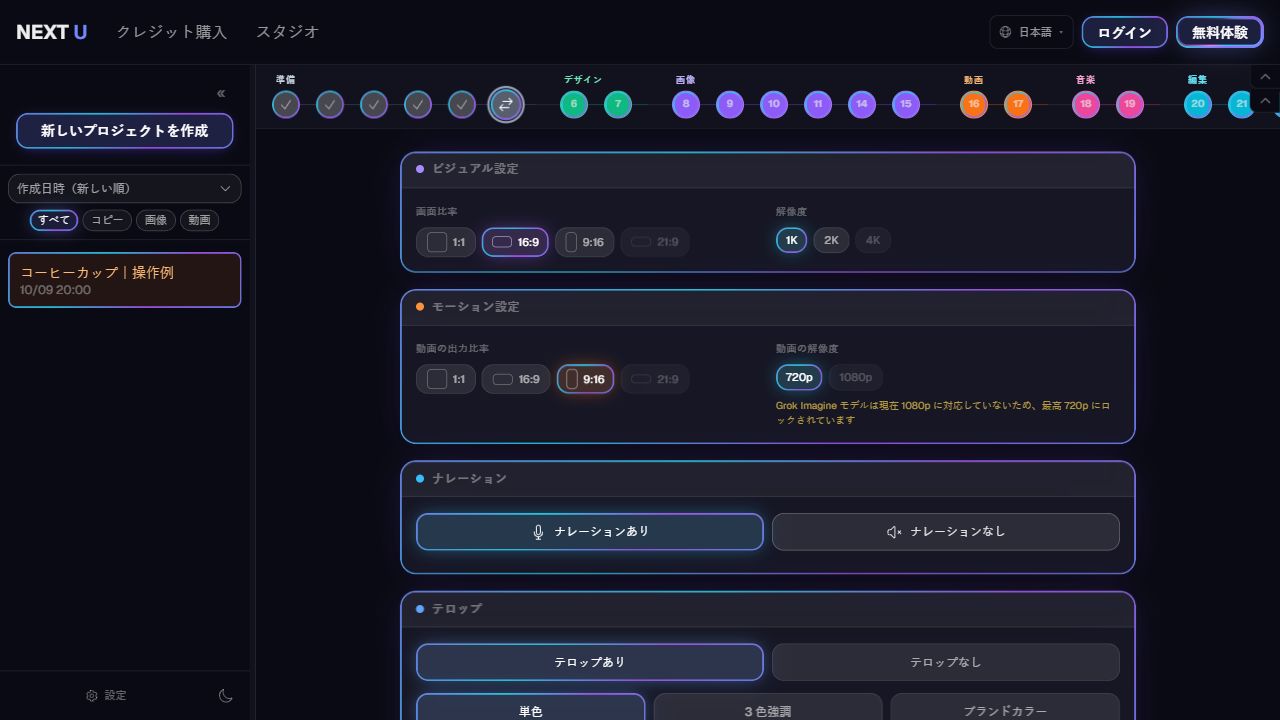This screenshot has width=1280, height=720.
Task: Select 16:9 output ratio in モーション設定
Action: [516, 379]
